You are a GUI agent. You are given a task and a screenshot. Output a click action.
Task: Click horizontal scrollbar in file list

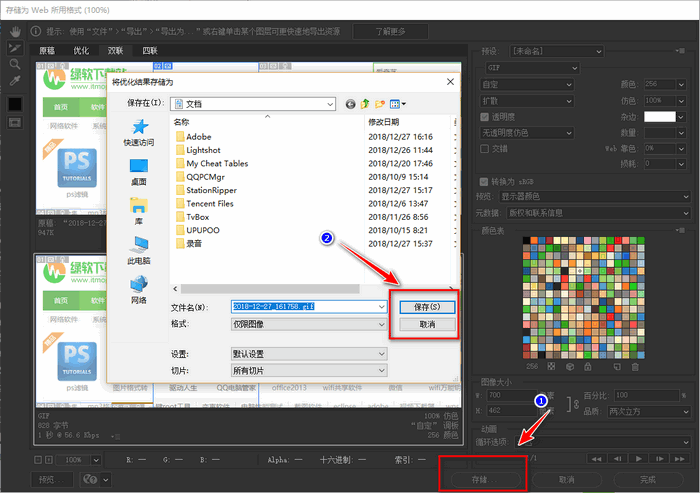(269, 289)
